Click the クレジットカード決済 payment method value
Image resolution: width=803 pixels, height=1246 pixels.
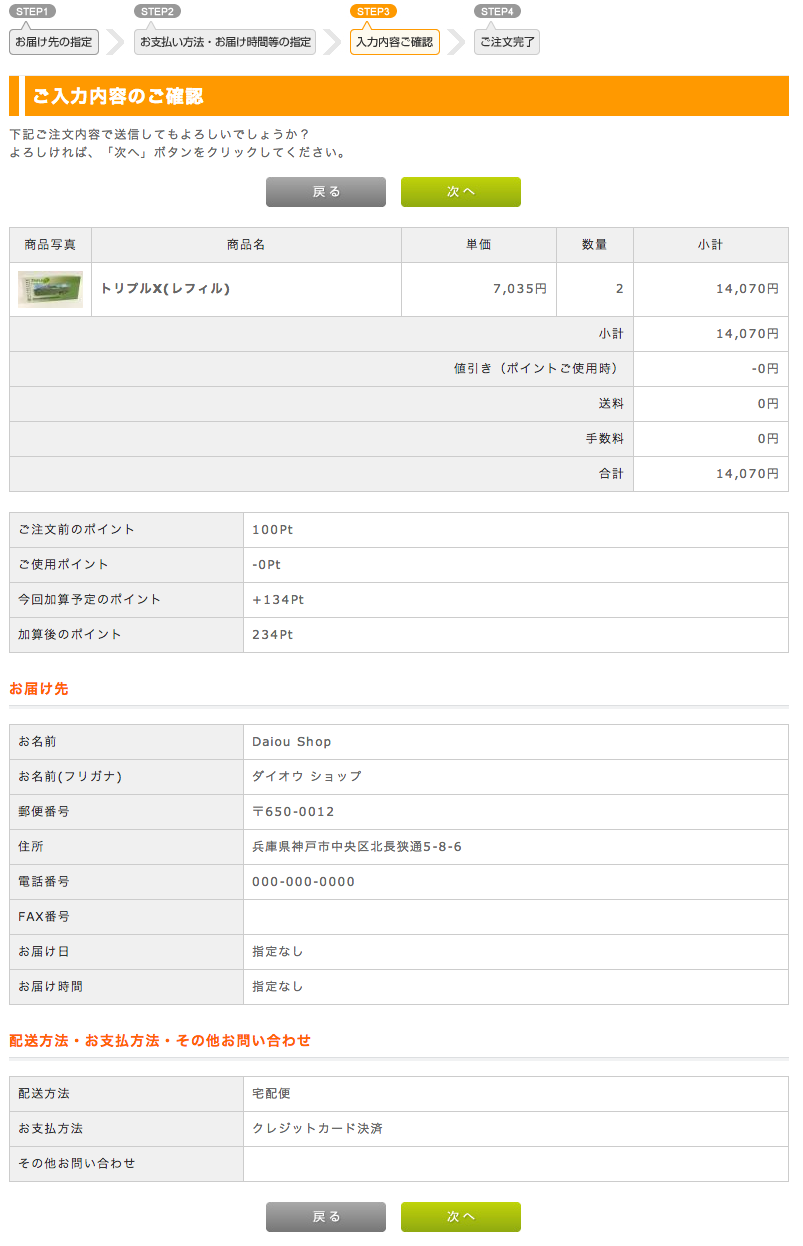[317, 1129]
